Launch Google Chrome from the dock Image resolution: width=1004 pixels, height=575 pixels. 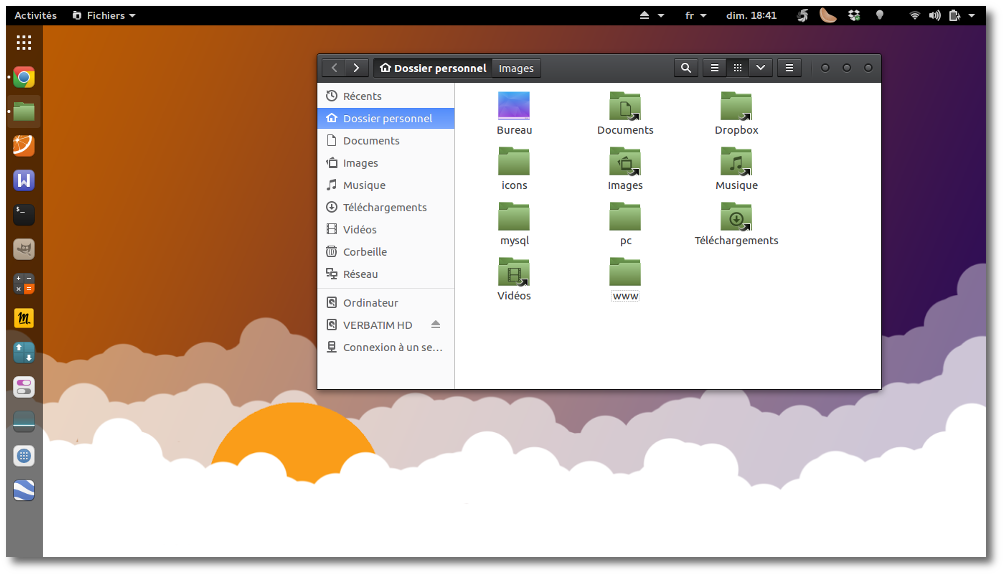click(24, 77)
